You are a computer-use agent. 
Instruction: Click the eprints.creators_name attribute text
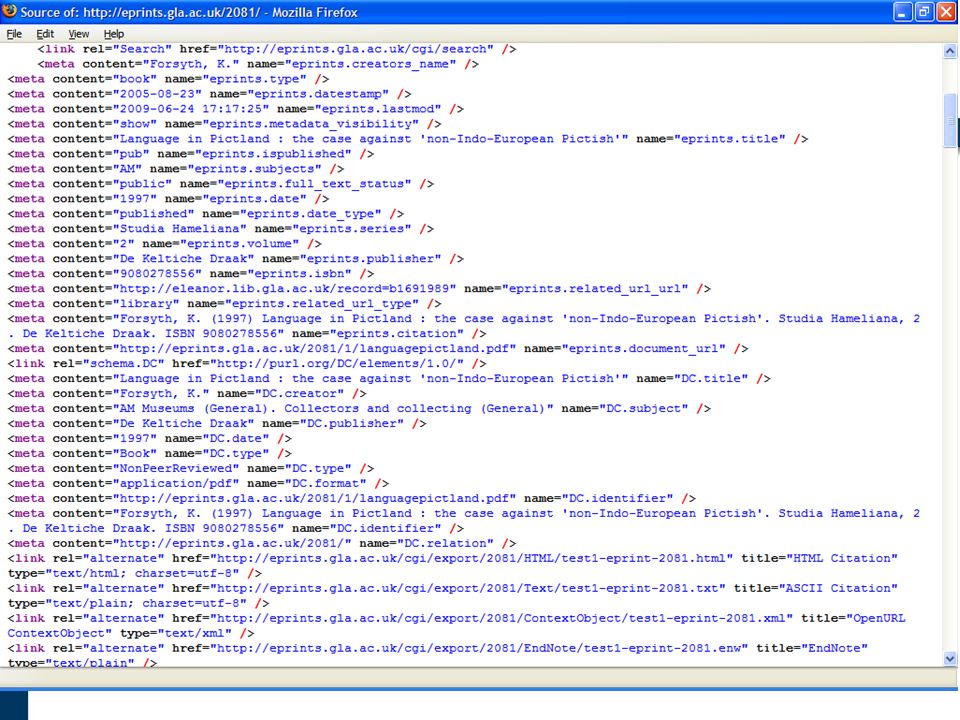370,64
